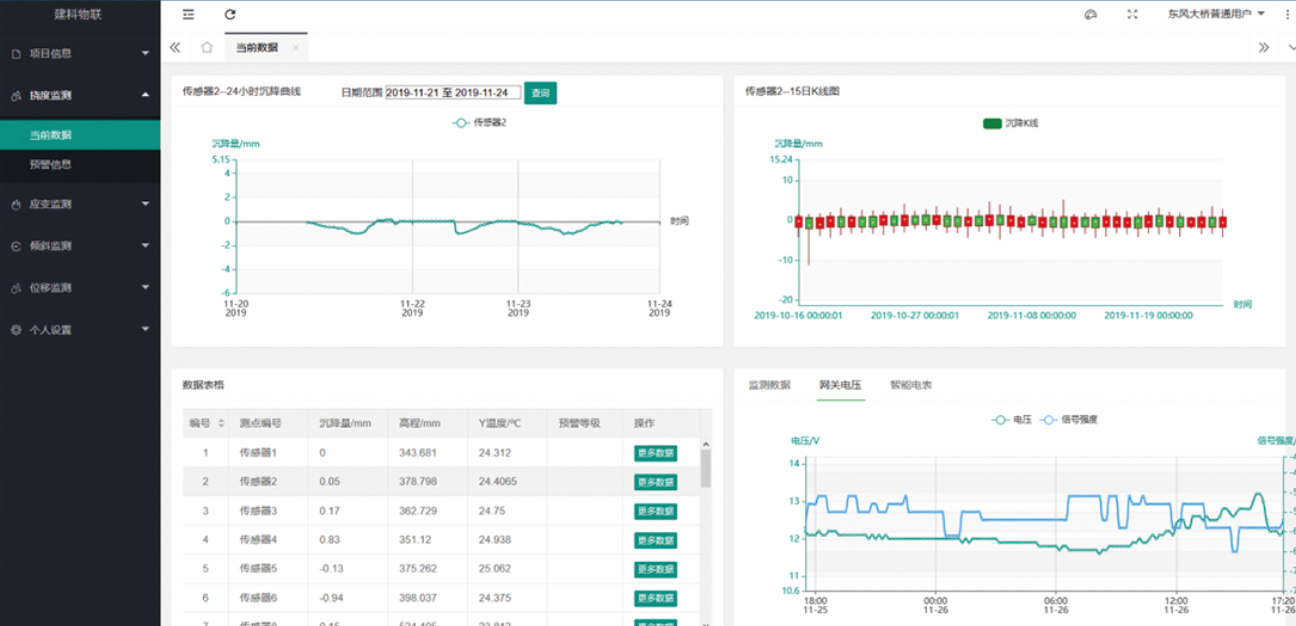Collapse the 挠度监测 menu arrow
This screenshot has width=1296, height=626.
pyautogui.click(x=146, y=95)
